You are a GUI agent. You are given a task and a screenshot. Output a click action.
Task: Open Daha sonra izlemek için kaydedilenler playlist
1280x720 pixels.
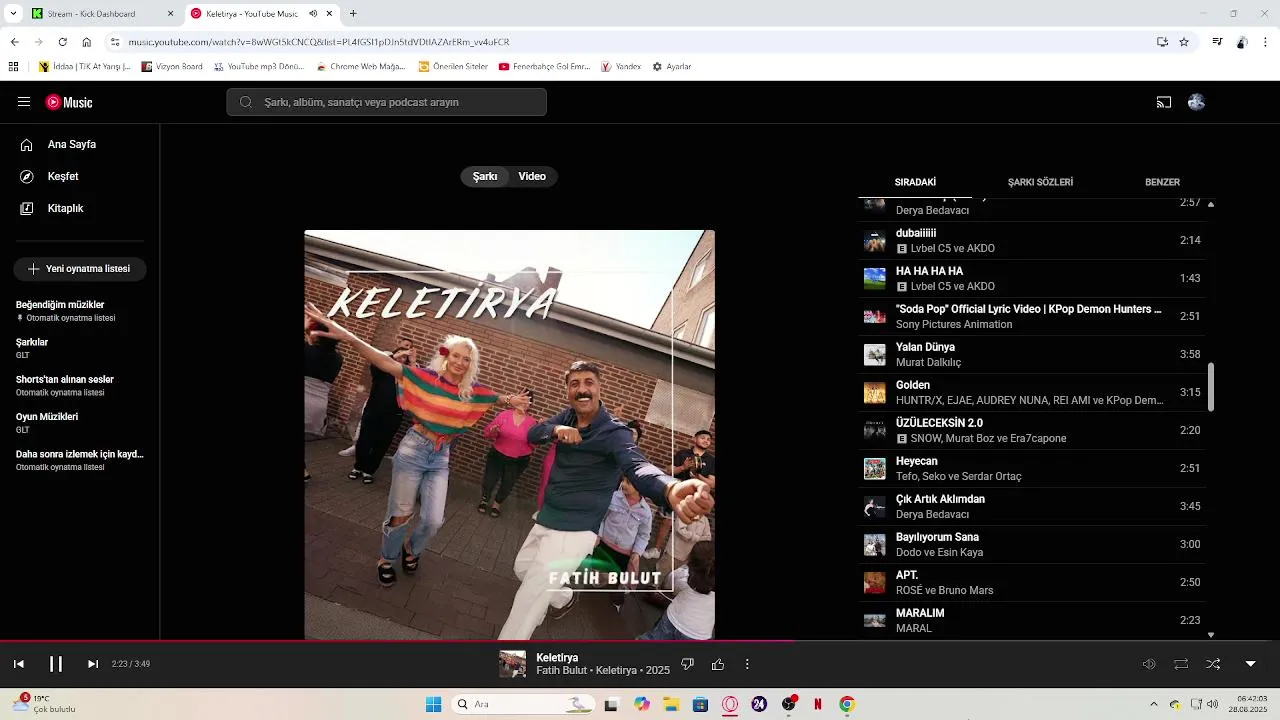tap(80, 460)
